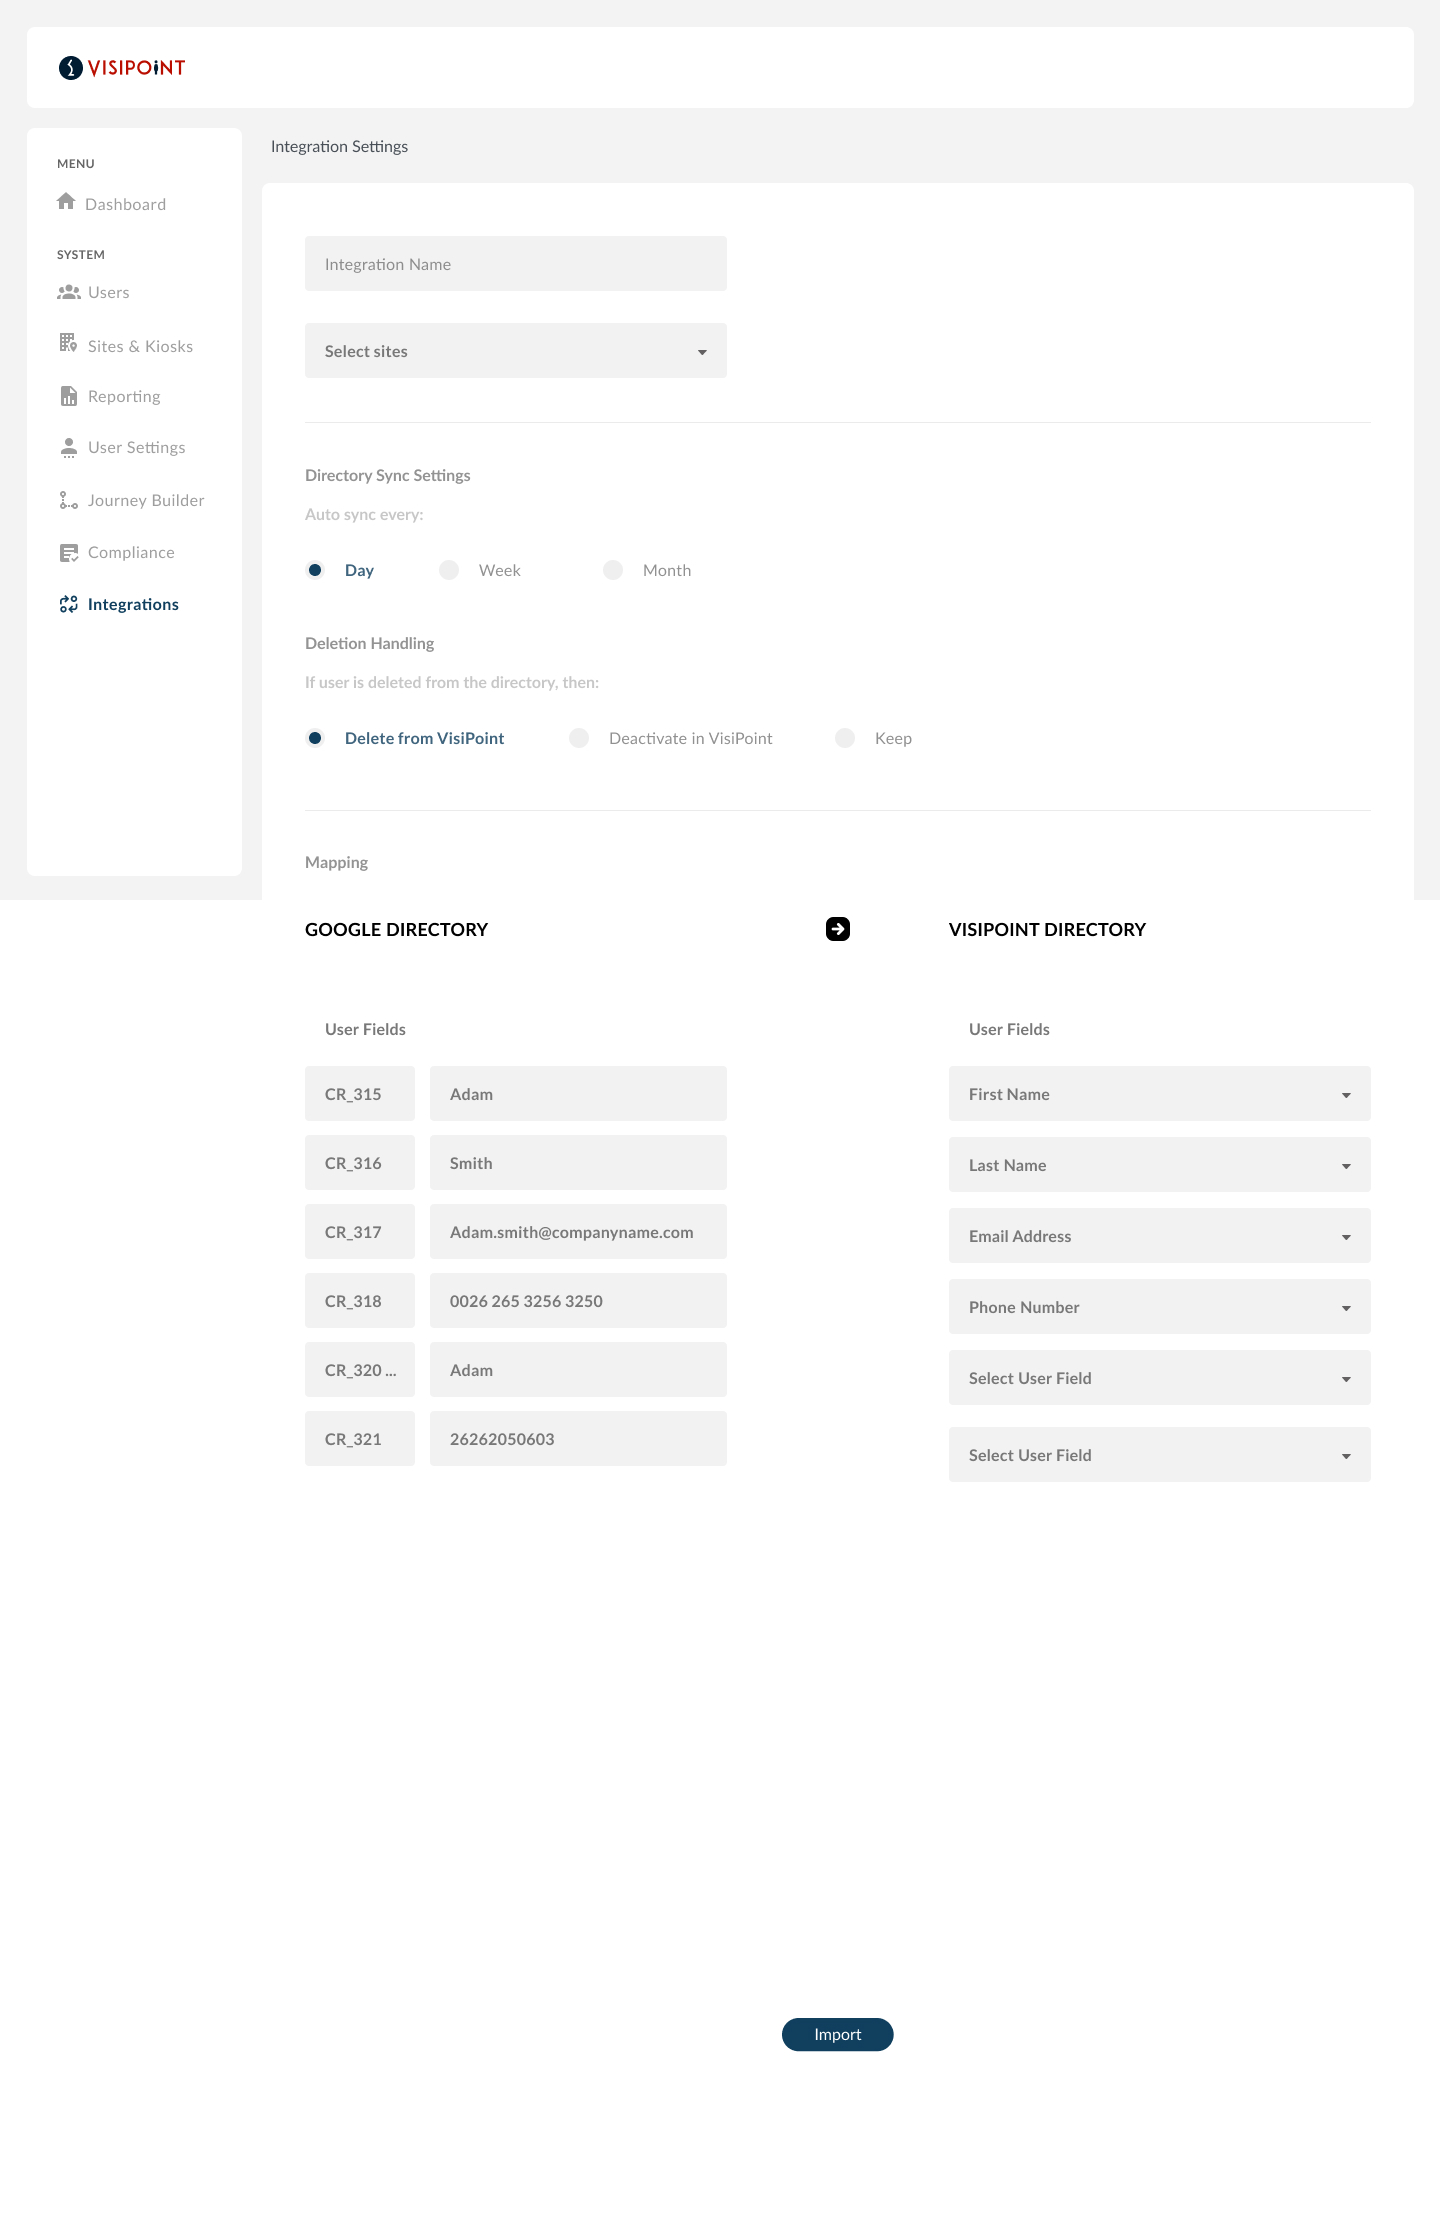Click the Compliance checklist icon
The height and width of the screenshot is (2232, 1440).
[x=69, y=552]
